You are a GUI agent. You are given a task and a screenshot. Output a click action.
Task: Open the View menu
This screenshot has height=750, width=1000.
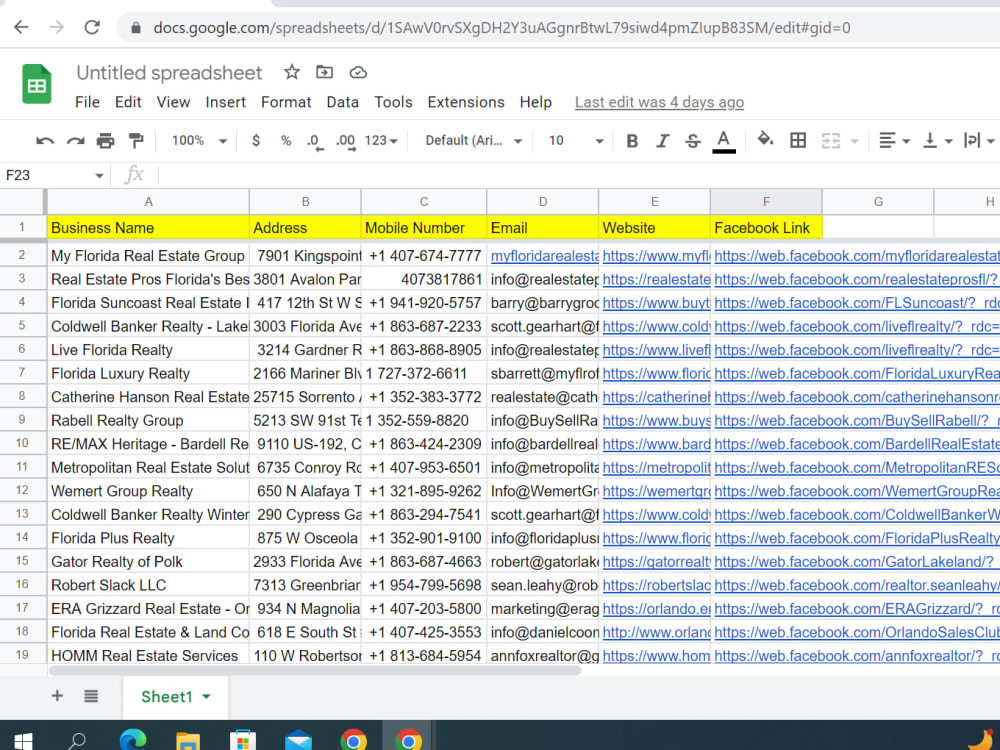point(173,102)
